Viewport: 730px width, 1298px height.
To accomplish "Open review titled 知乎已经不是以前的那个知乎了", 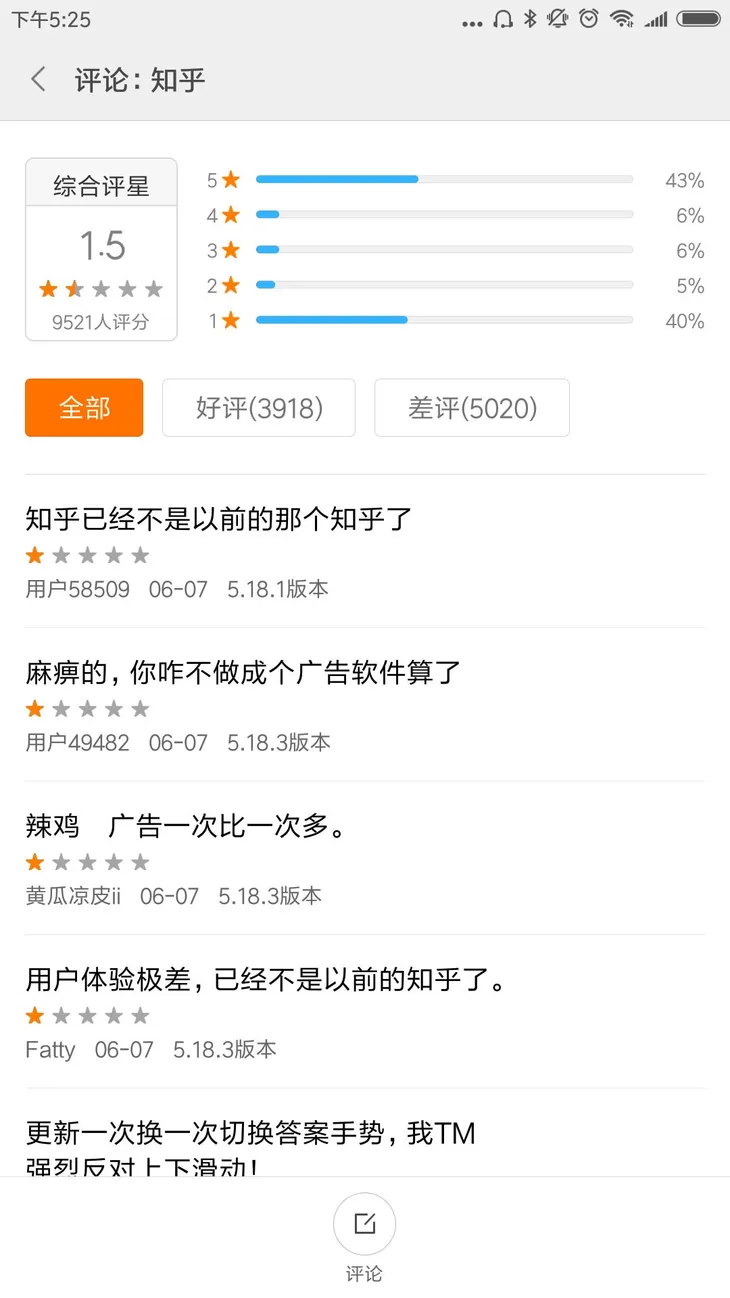I will [219, 519].
